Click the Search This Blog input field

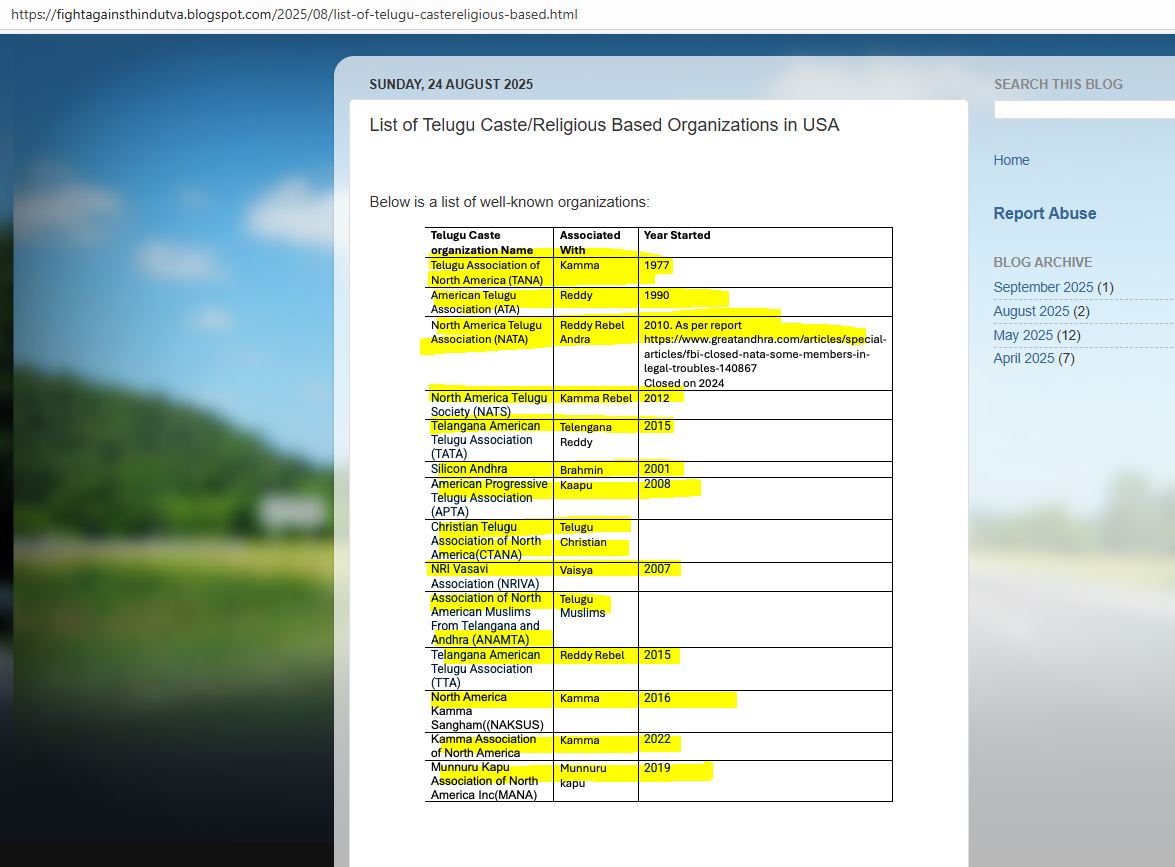pyautogui.click(x=1084, y=110)
